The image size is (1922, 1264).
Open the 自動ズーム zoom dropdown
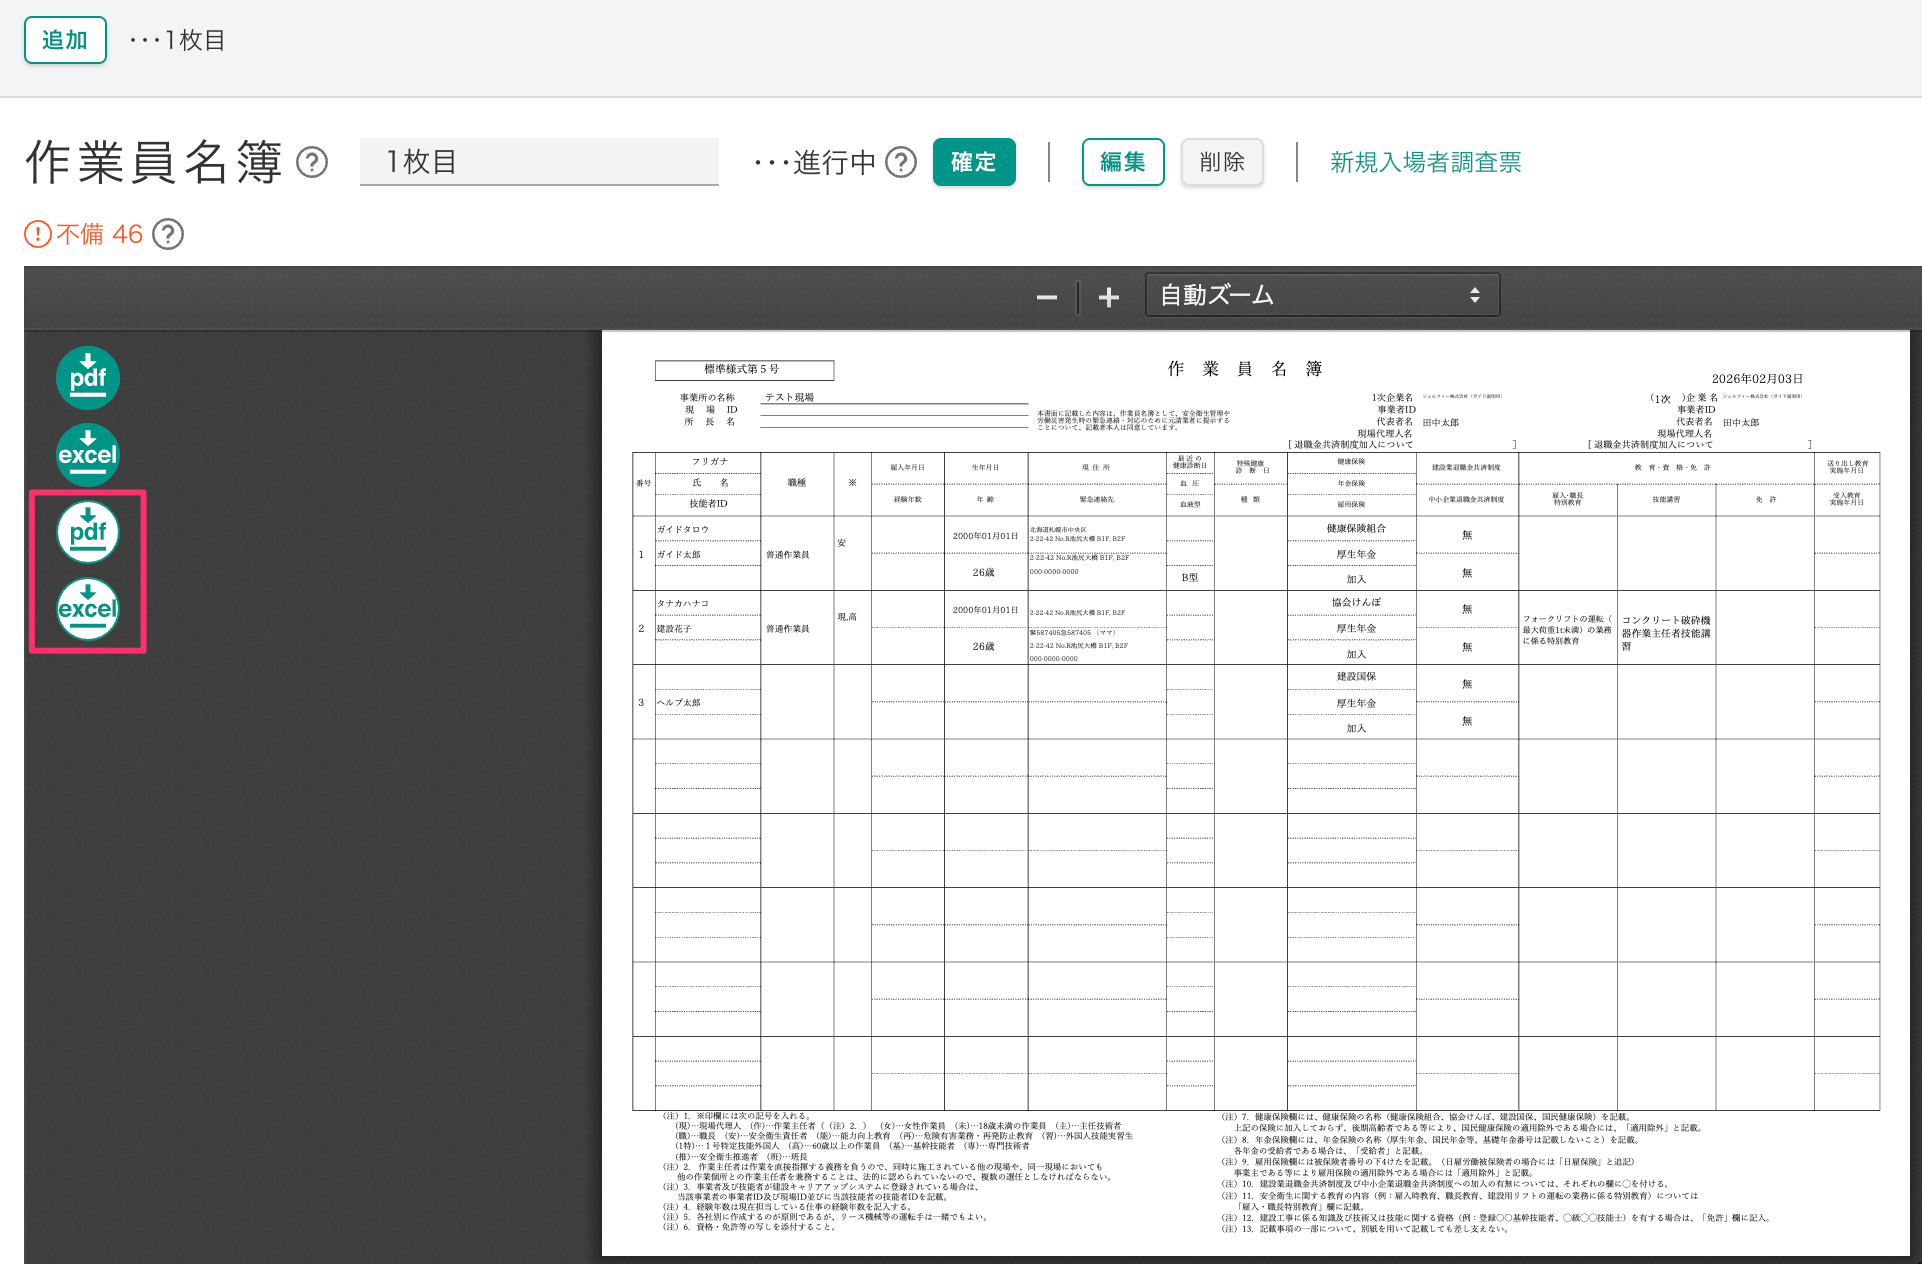pyautogui.click(x=1321, y=295)
